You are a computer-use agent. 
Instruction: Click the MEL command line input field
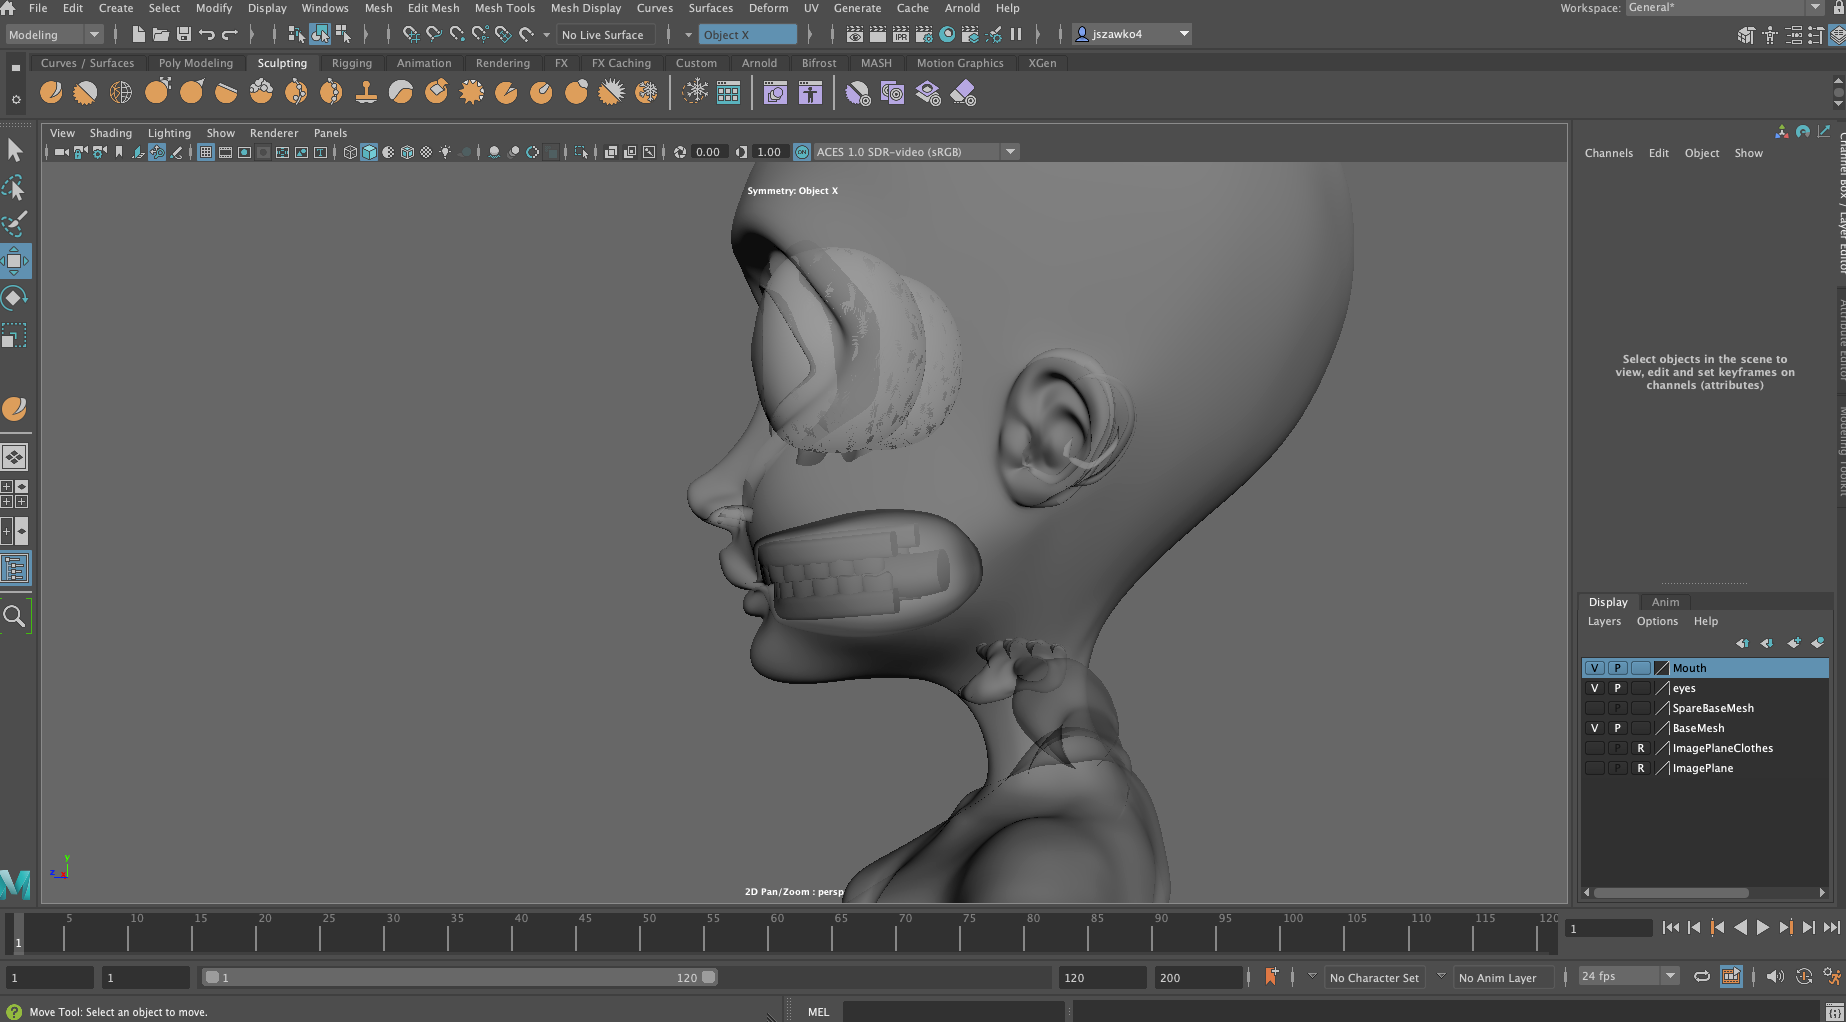point(952,1012)
